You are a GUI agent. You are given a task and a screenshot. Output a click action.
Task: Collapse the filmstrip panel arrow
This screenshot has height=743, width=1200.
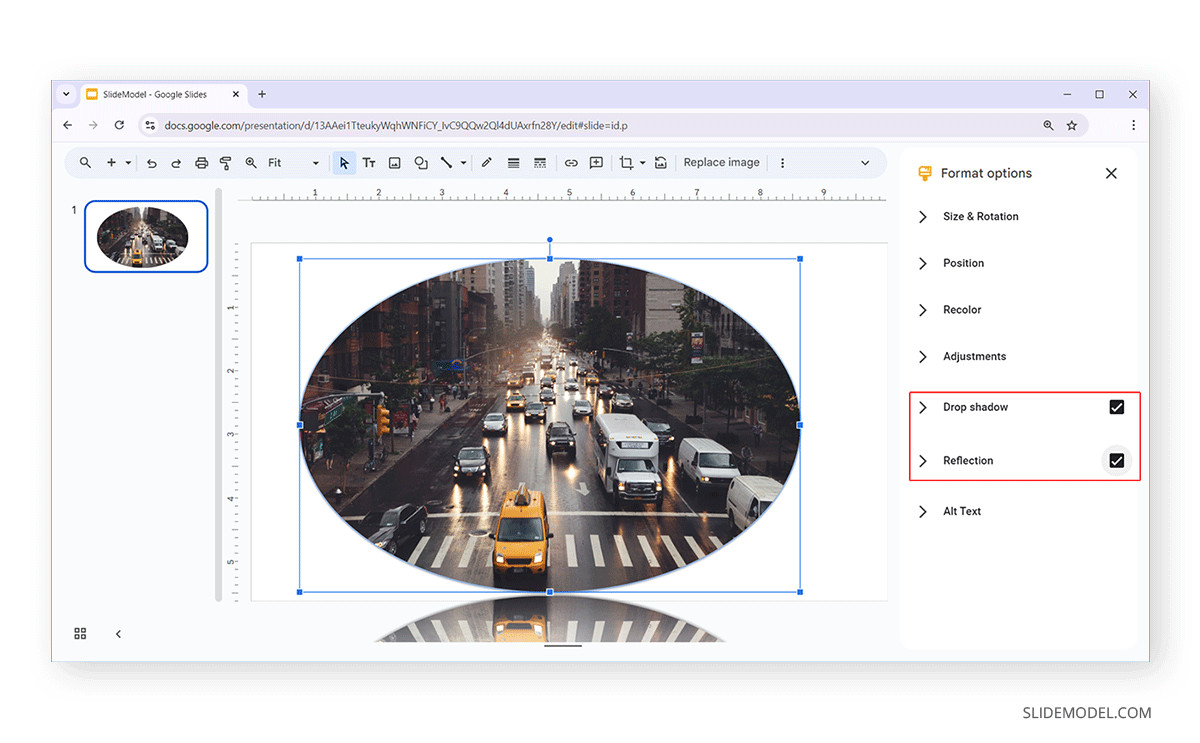pyautogui.click(x=118, y=634)
